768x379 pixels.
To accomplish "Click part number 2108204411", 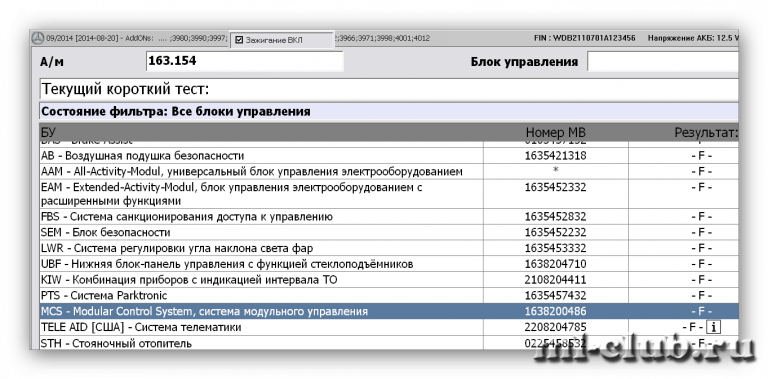I will pos(555,280).
